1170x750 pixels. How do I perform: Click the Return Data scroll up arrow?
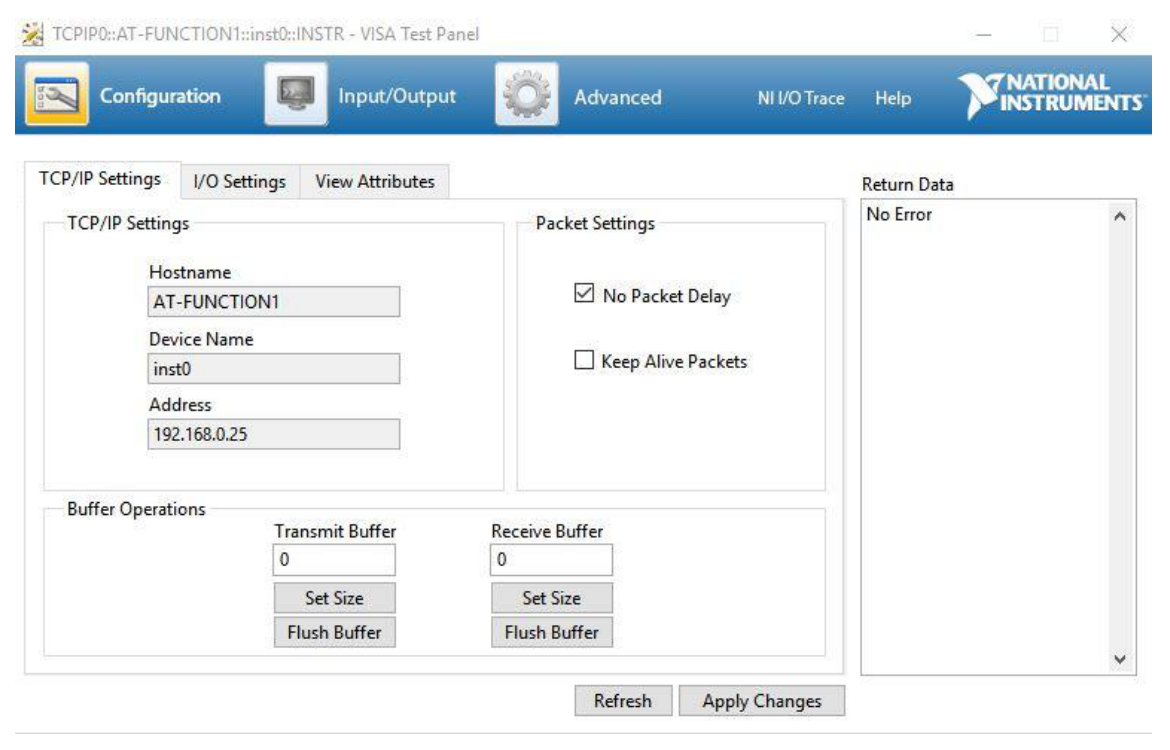[x=1119, y=216]
